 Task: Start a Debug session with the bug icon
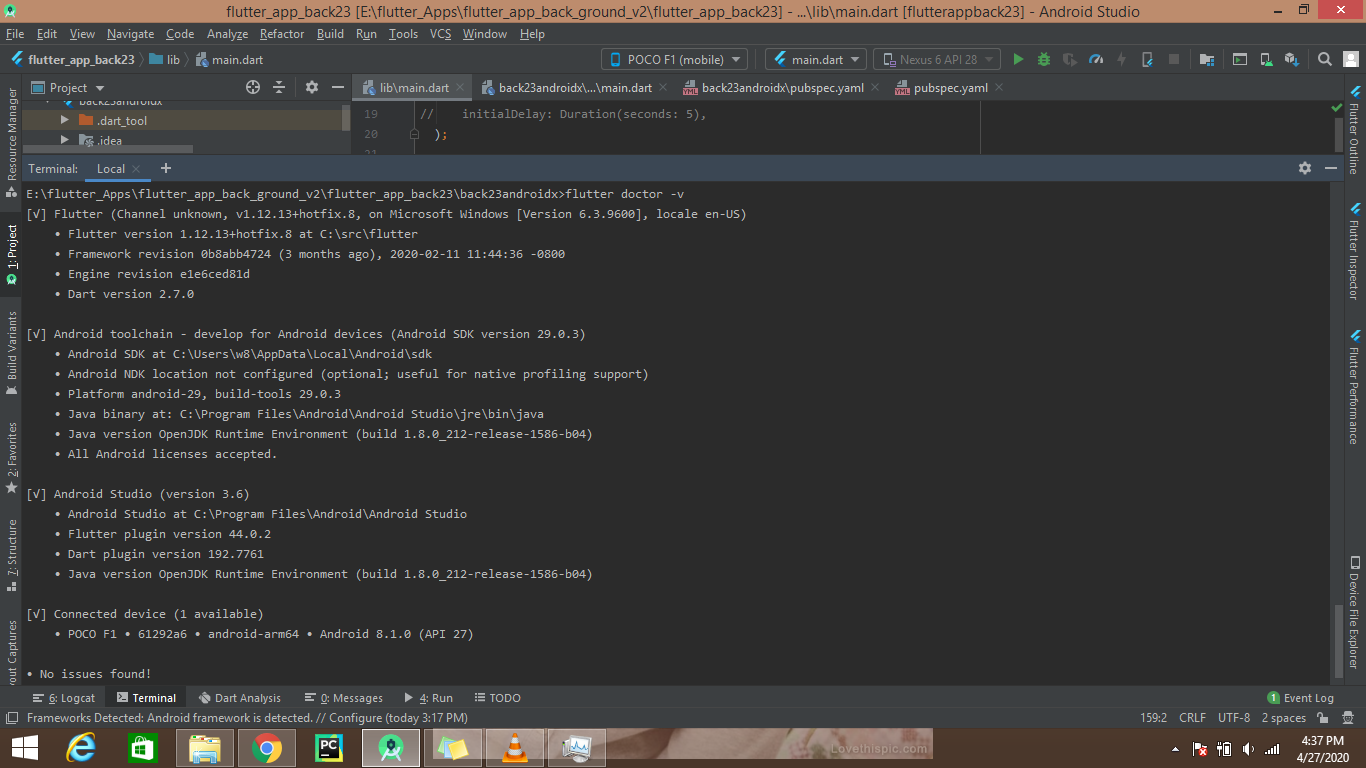1043,60
